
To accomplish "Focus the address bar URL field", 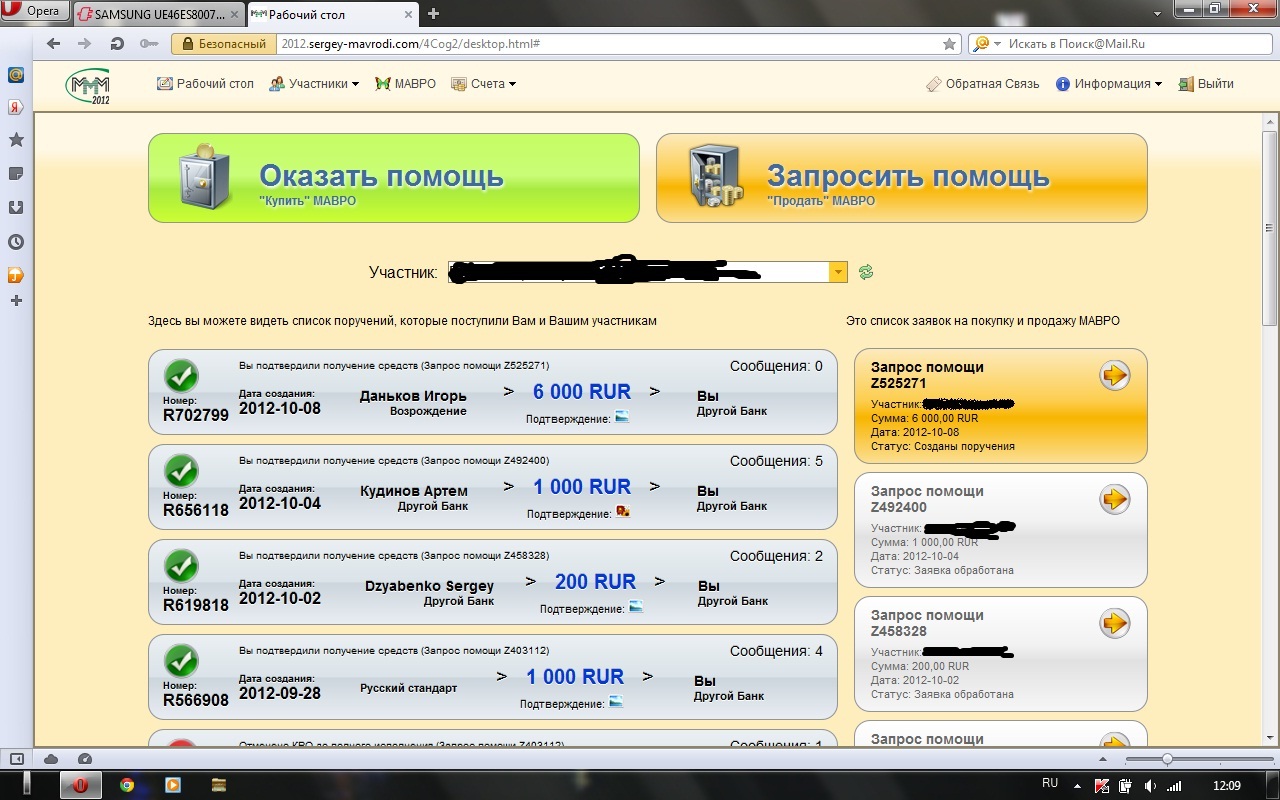I will (610, 44).
